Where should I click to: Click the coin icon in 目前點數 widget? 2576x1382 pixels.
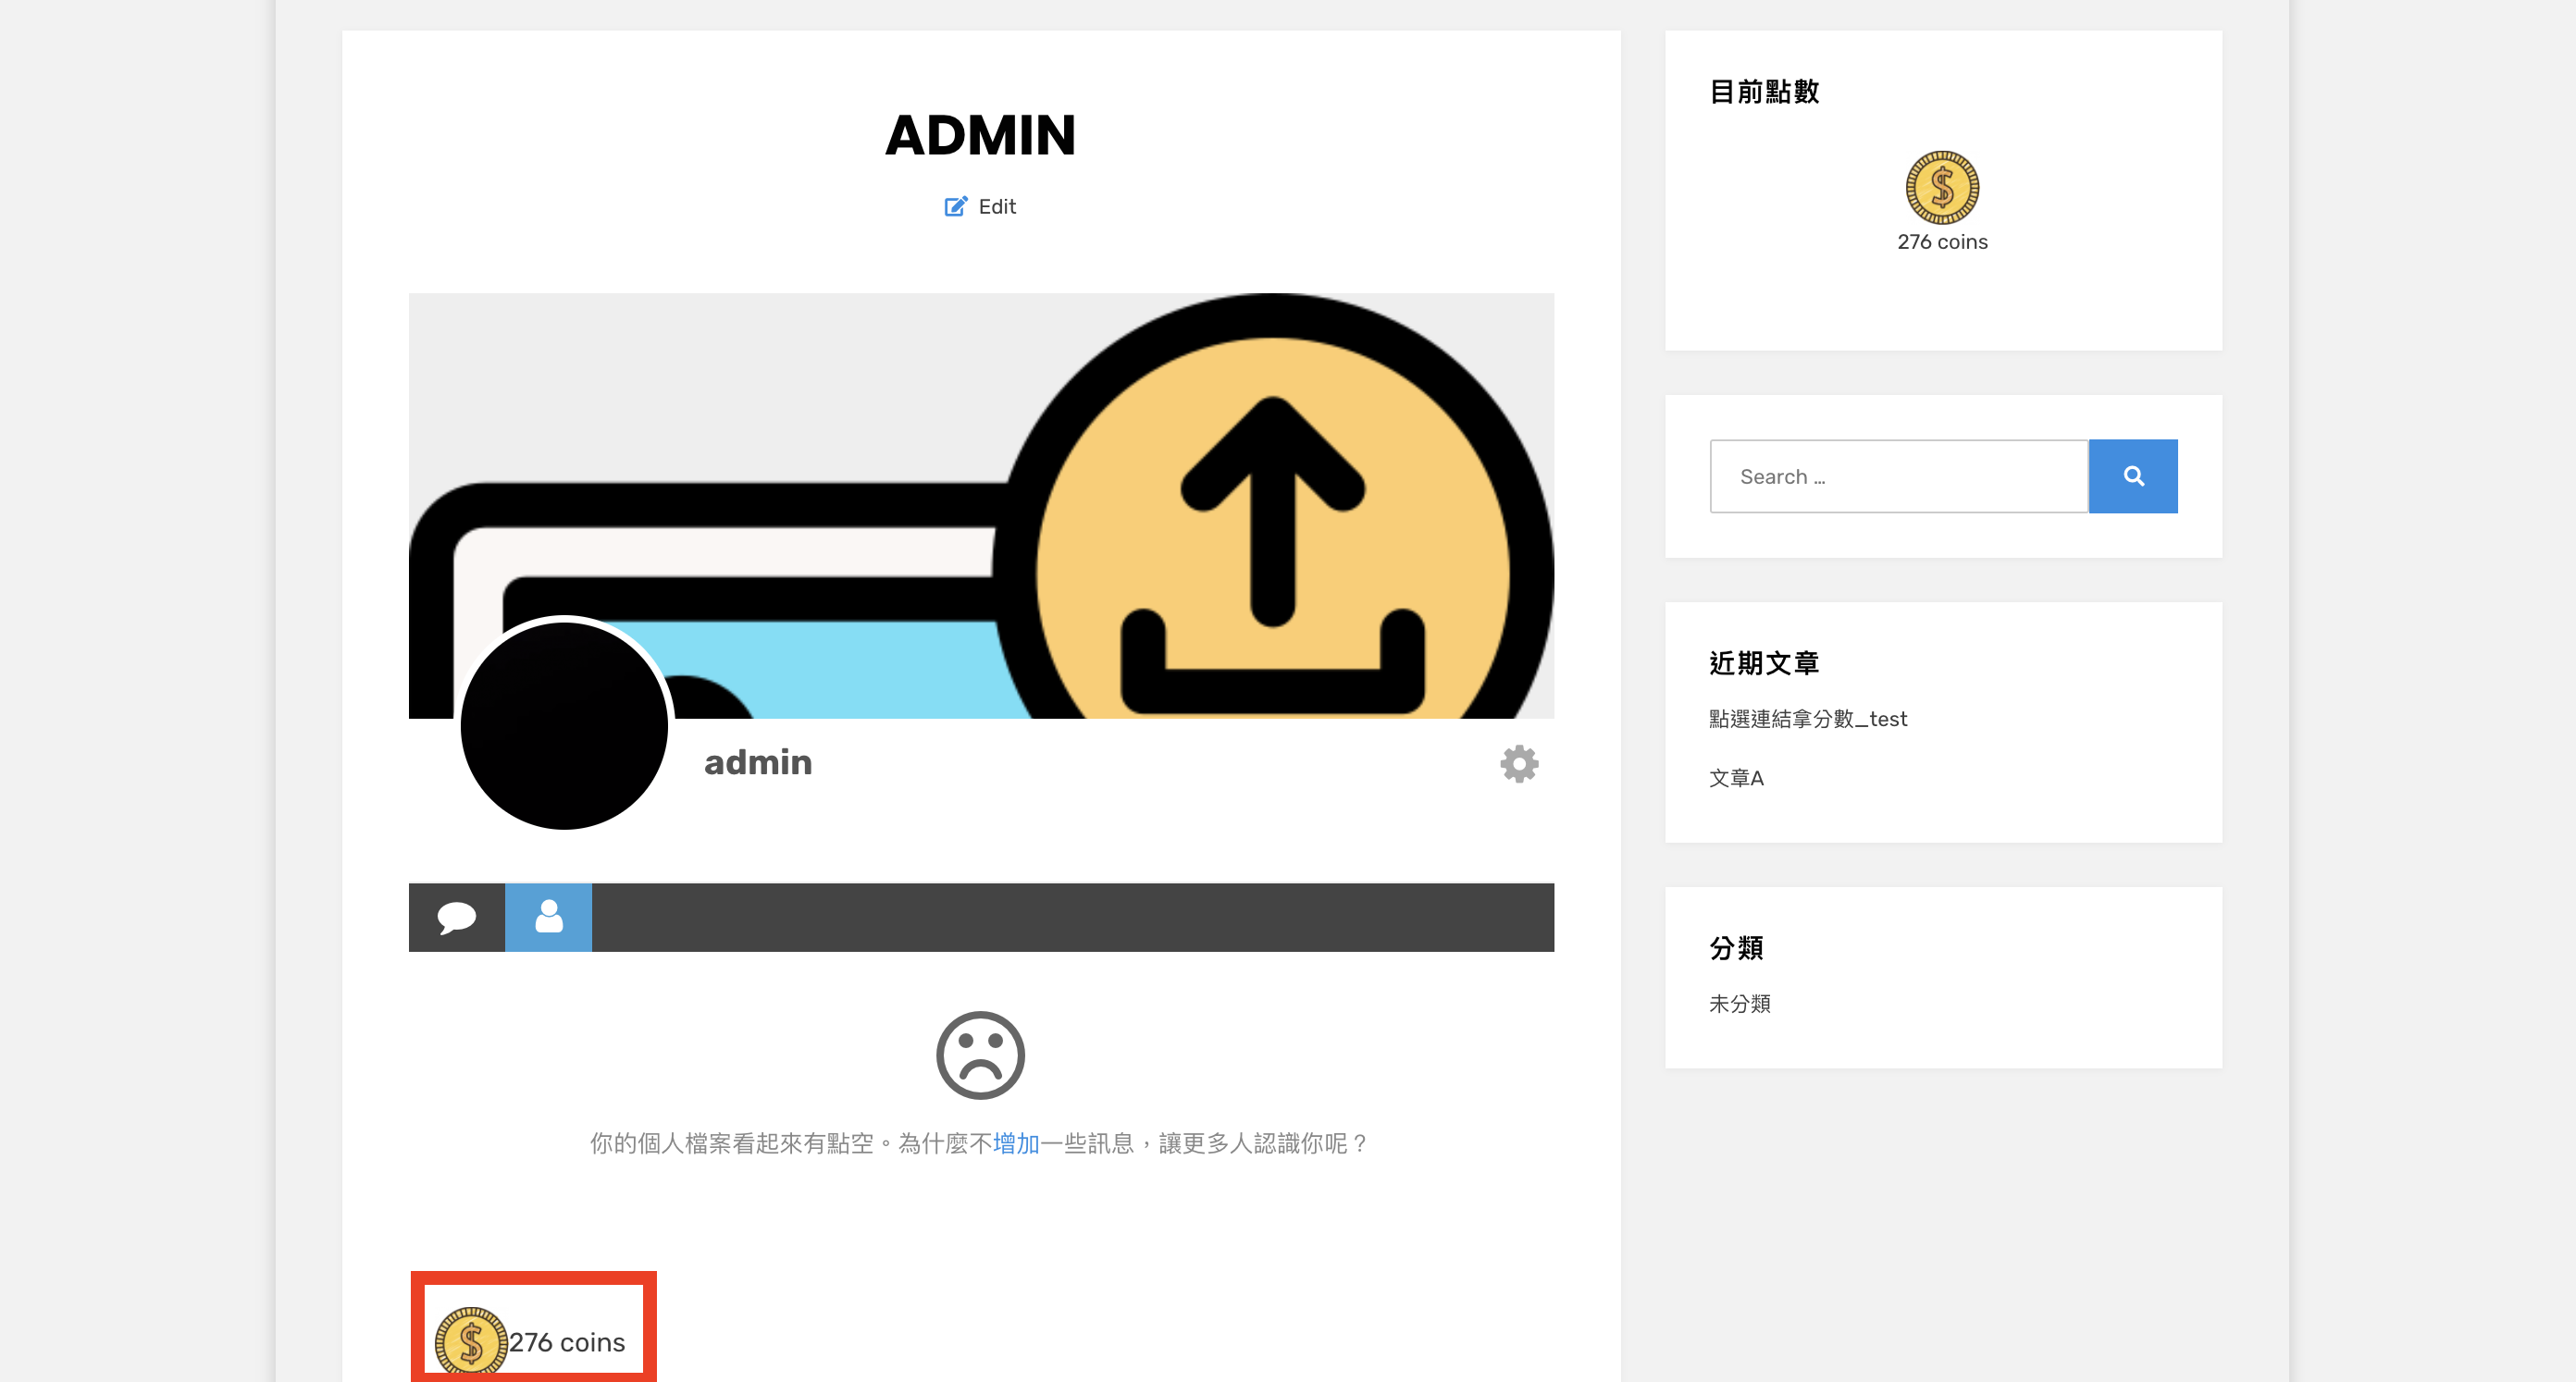click(1942, 187)
